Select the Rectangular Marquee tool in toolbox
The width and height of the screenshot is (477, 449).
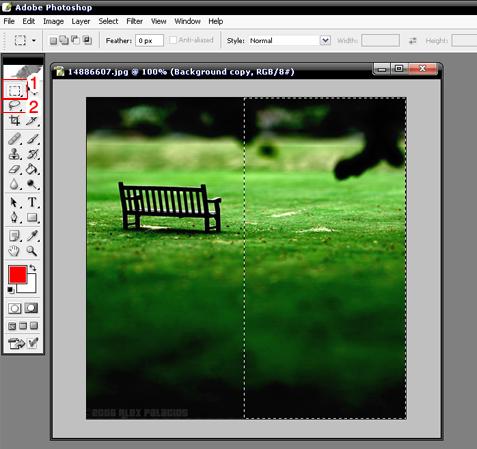[x=14, y=90]
